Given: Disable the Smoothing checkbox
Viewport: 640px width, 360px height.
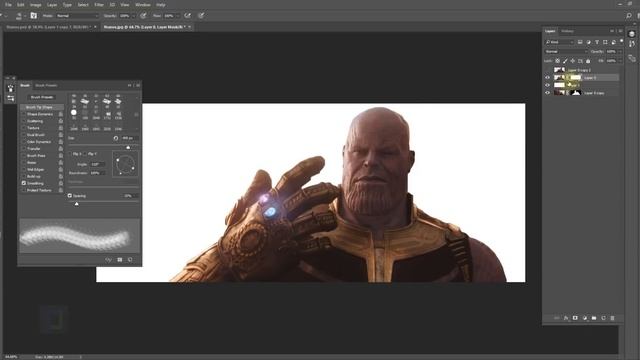Looking at the screenshot, I should pyautogui.click(x=24, y=183).
